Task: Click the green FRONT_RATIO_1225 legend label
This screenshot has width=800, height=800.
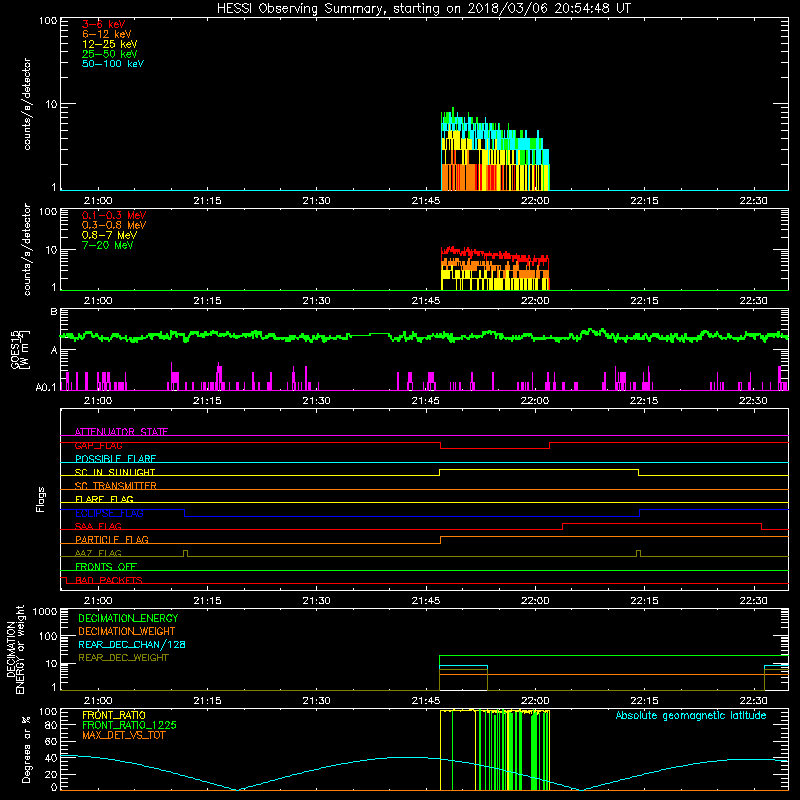Action: click(x=129, y=725)
